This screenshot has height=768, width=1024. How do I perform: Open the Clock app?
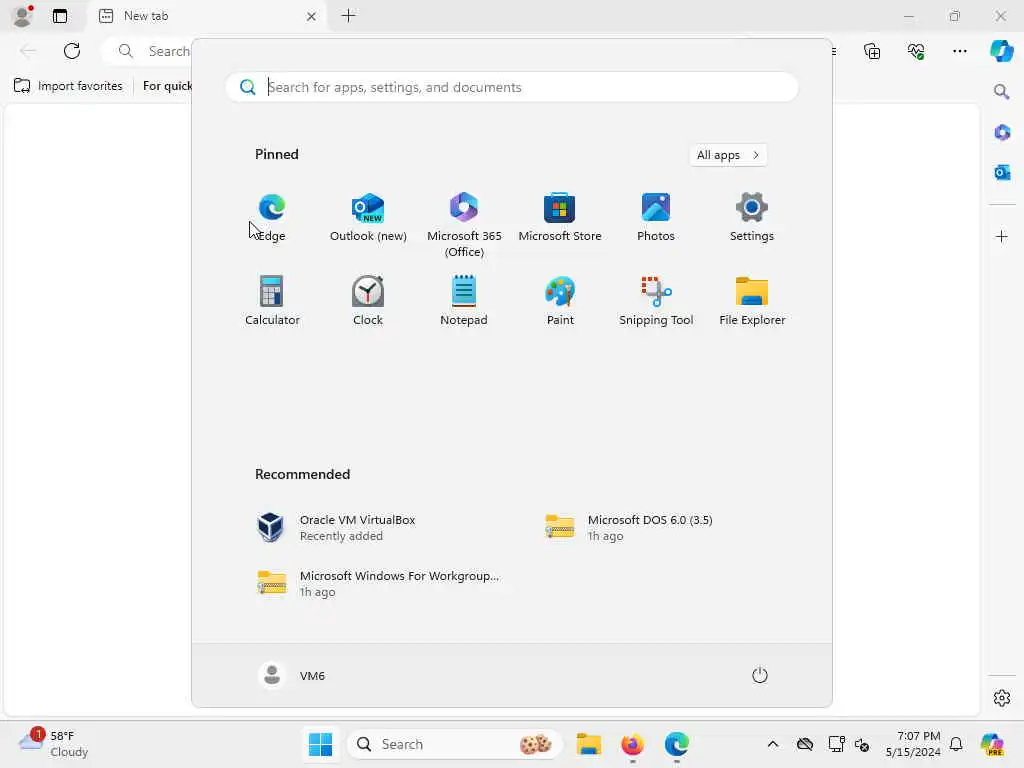(x=368, y=301)
